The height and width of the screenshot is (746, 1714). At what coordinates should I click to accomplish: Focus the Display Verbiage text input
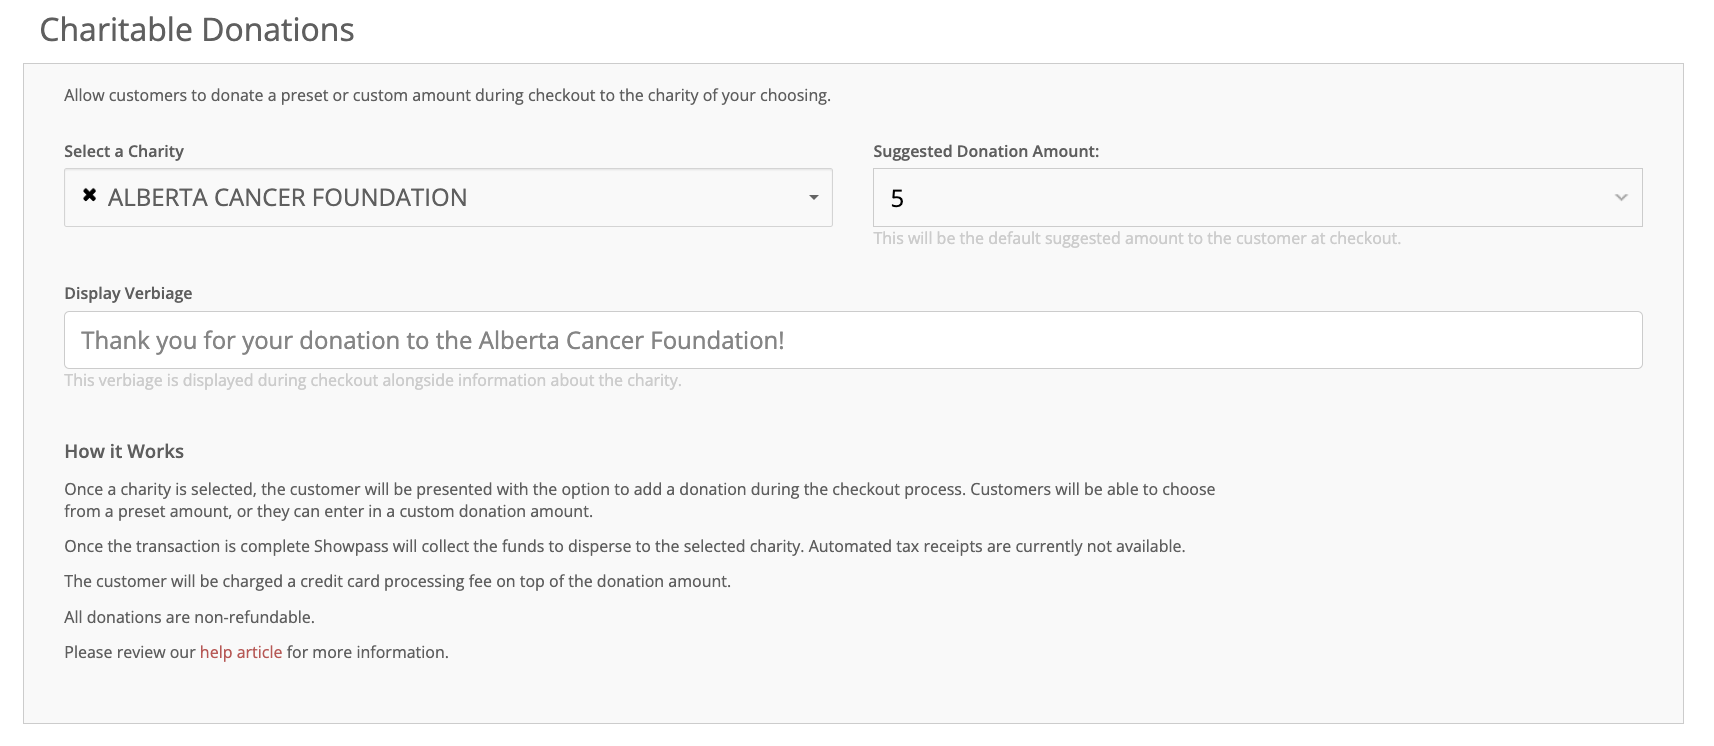853,340
